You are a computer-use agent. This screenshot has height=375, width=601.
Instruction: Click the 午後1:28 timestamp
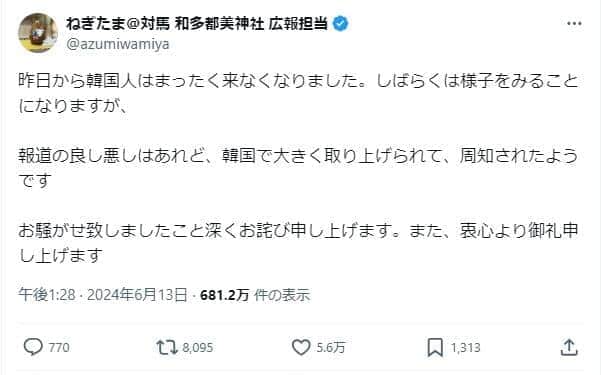[x=47, y=295]
